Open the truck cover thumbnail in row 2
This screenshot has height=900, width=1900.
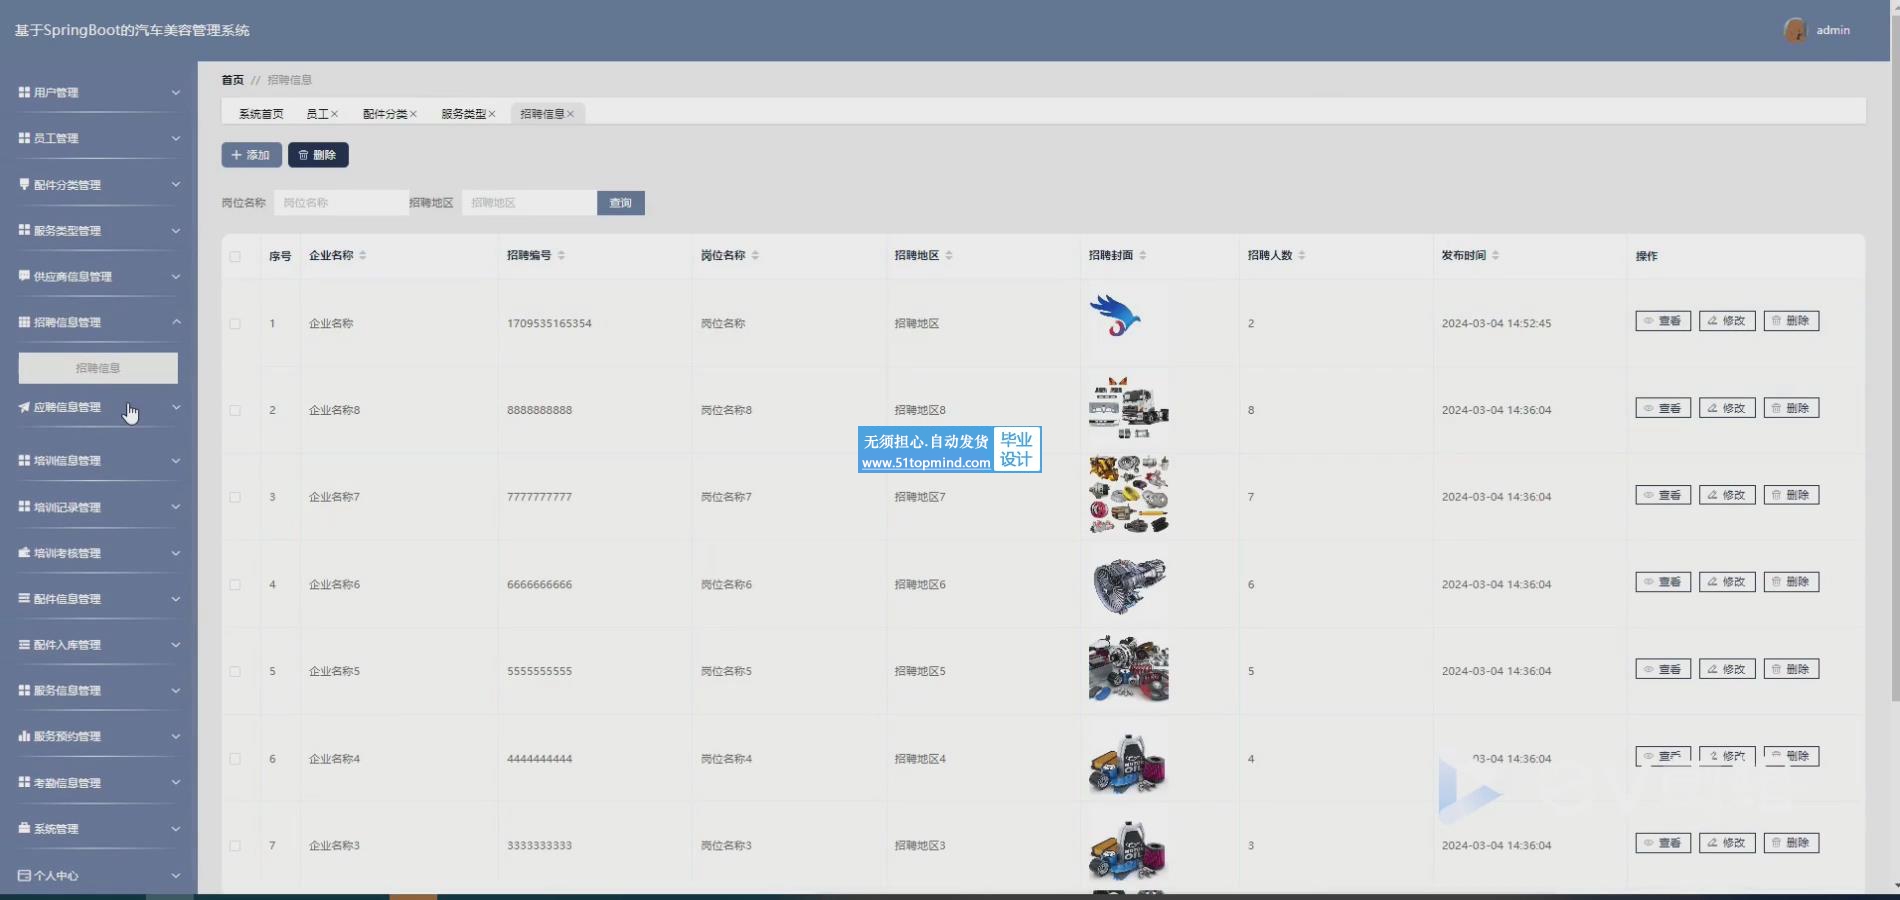[1128, 408]
